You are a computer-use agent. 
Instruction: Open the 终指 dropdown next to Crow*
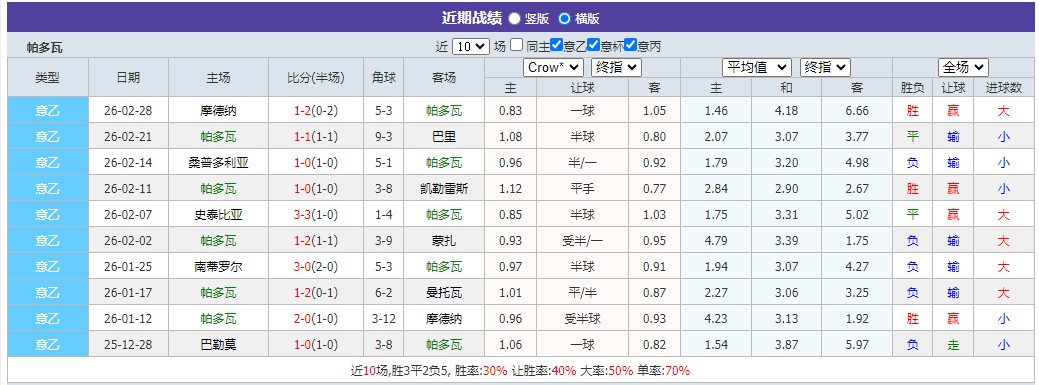pyautogui.click(x=616, y=68)
